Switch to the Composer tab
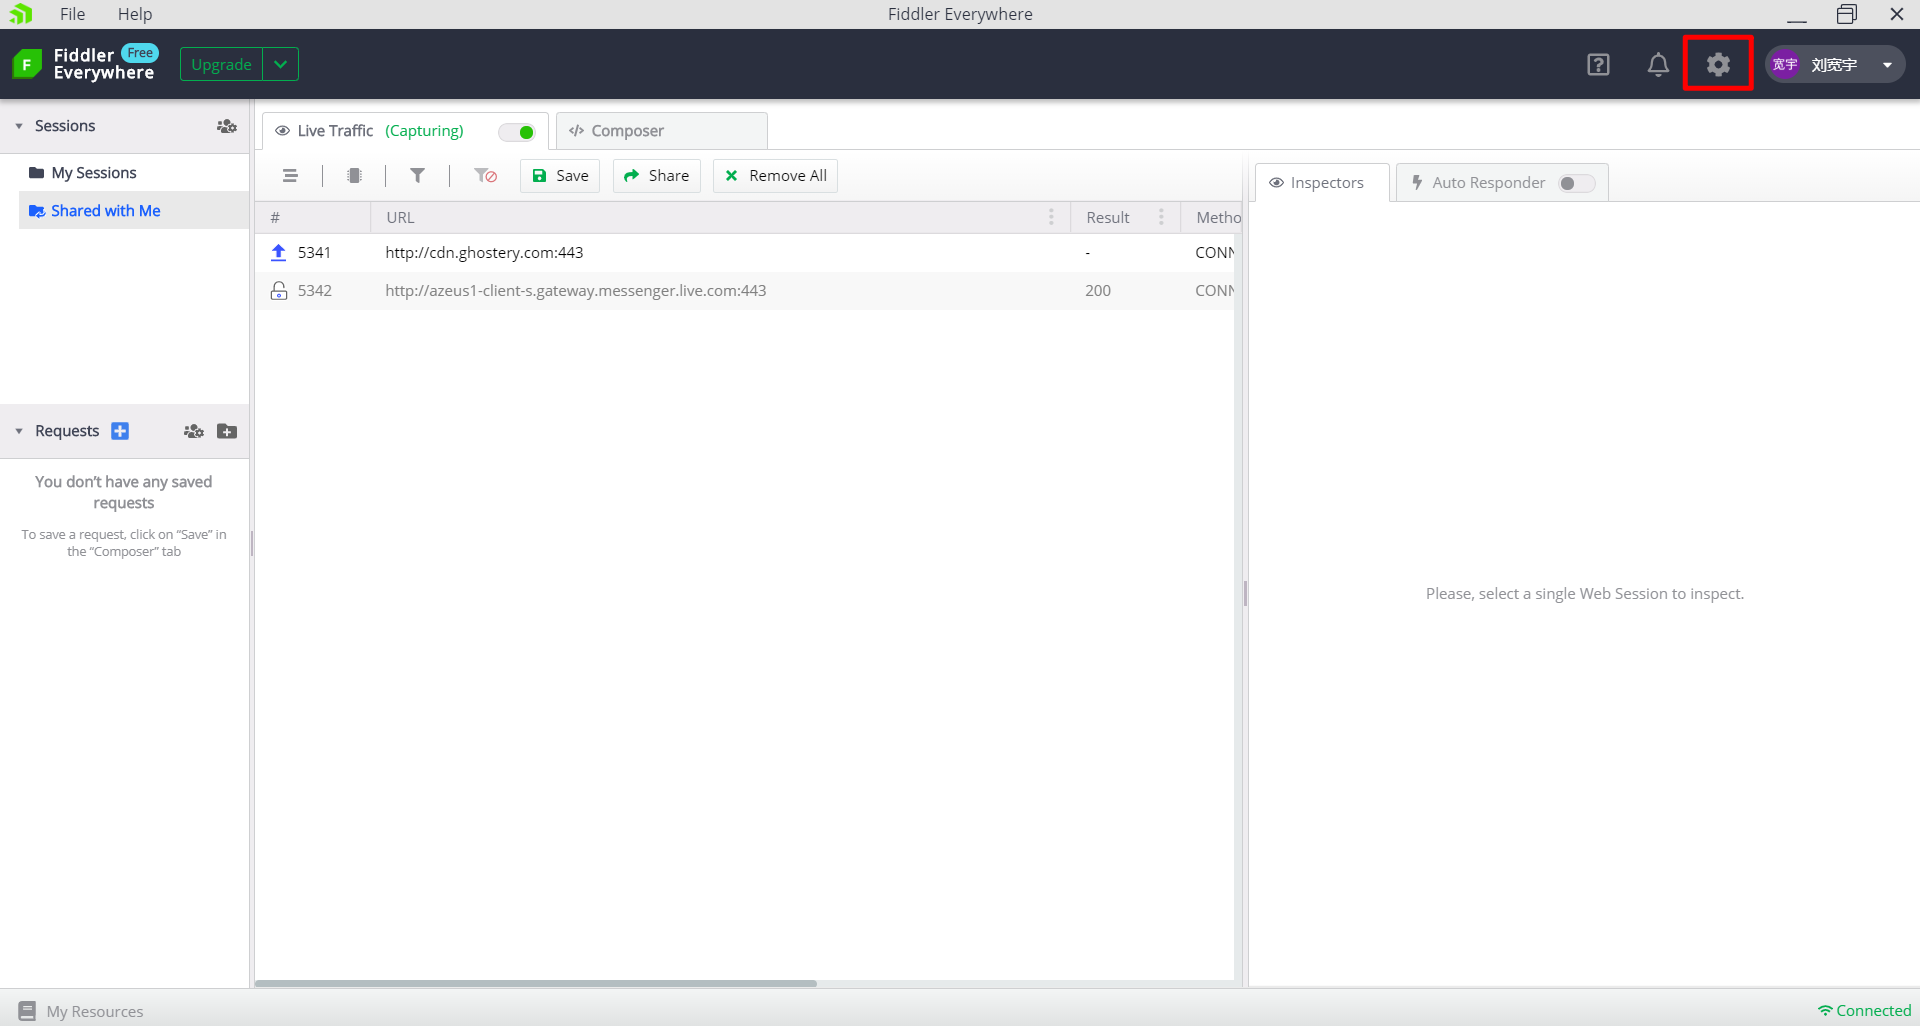Screen dimensions: 1920x1026 pos(662,131)
